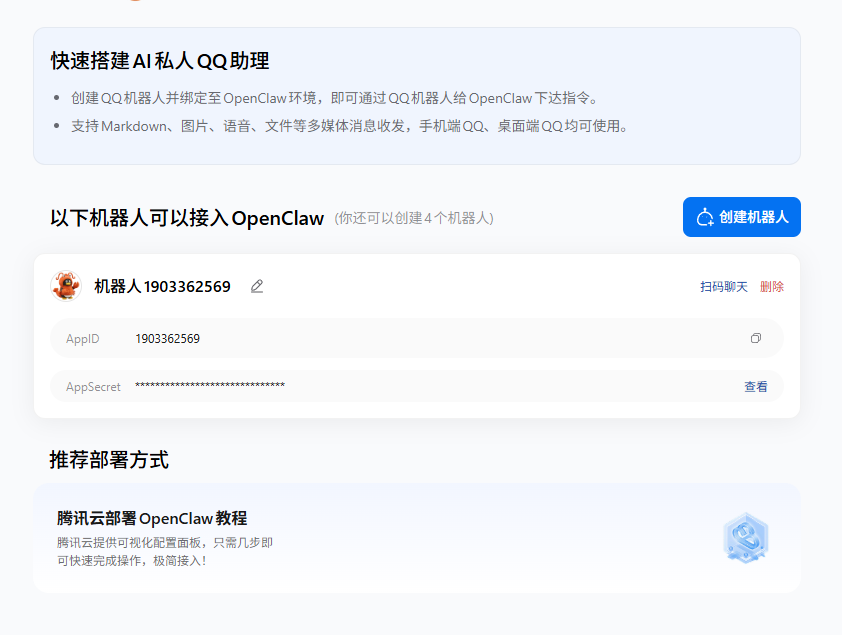Copy the AppID value icon
The height and width of the screenshot is (635, 842).
point(756,338)
